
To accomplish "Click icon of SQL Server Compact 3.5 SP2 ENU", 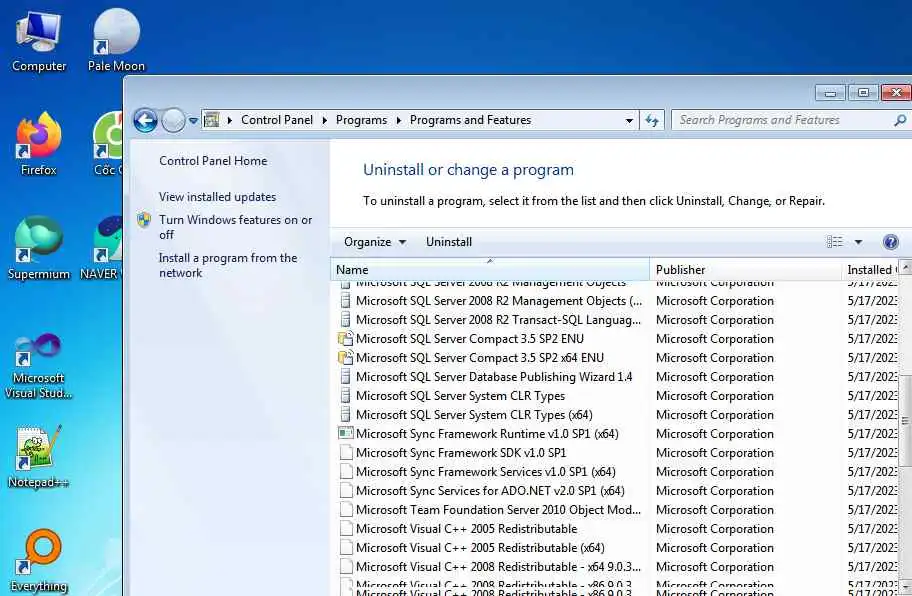I will [345, 338].
